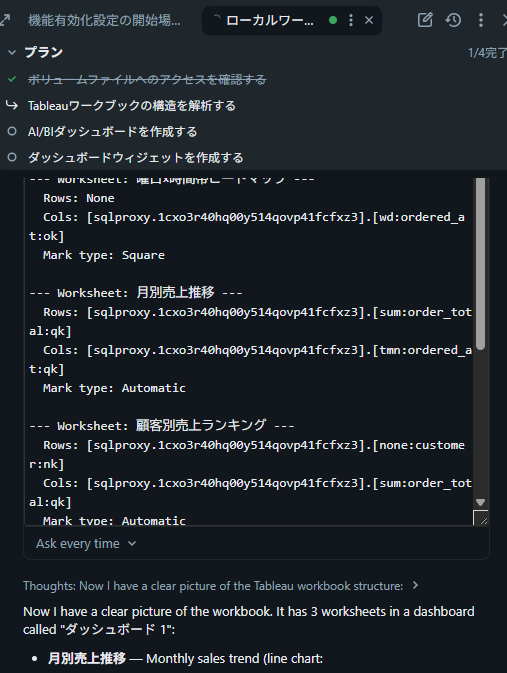Click the new chat compose icon
Screen dimensions: 507x673
[x=425, y=20]
